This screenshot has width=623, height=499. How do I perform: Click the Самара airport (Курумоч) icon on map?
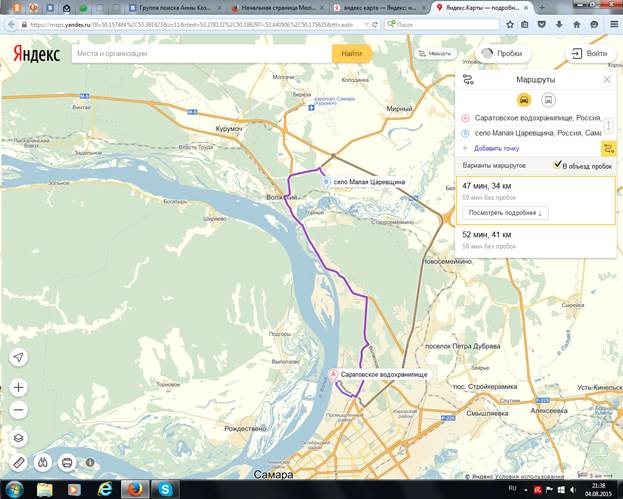click(x=312, y=107)
